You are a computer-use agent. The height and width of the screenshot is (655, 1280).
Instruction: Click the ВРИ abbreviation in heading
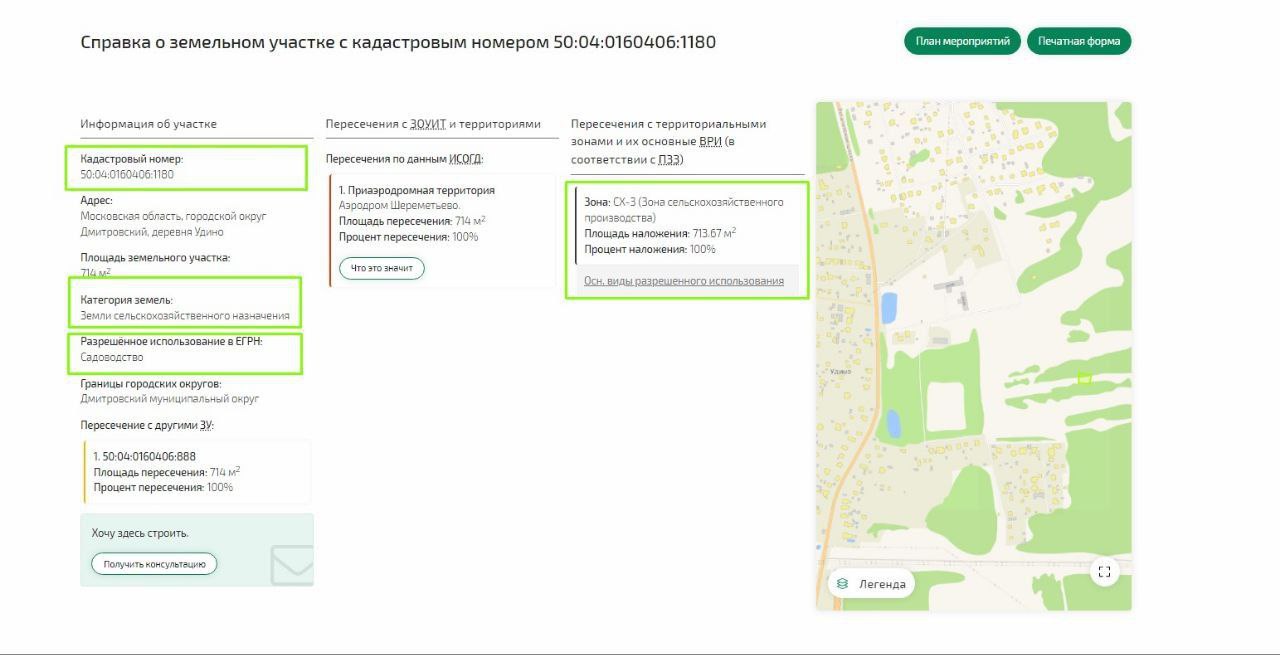[x=710, y=142]
